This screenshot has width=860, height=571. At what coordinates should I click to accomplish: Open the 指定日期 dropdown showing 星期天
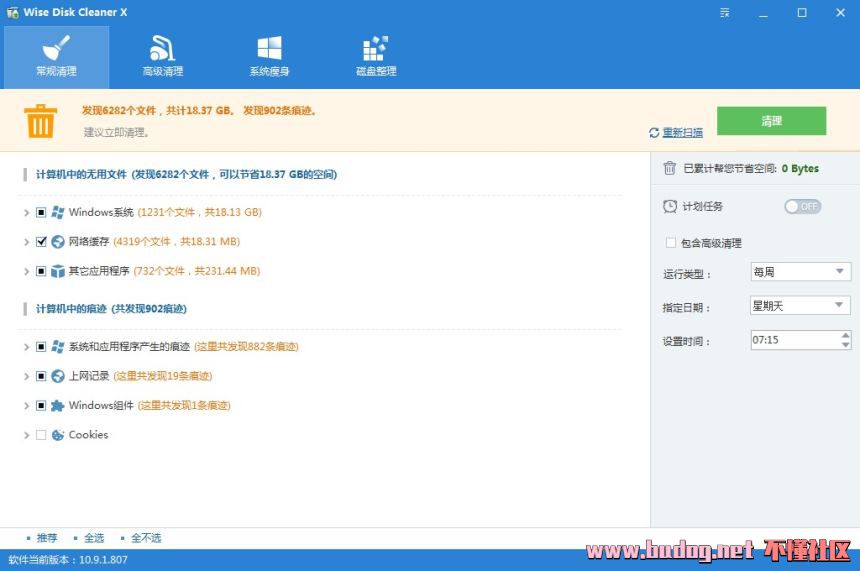pos(800,306)
